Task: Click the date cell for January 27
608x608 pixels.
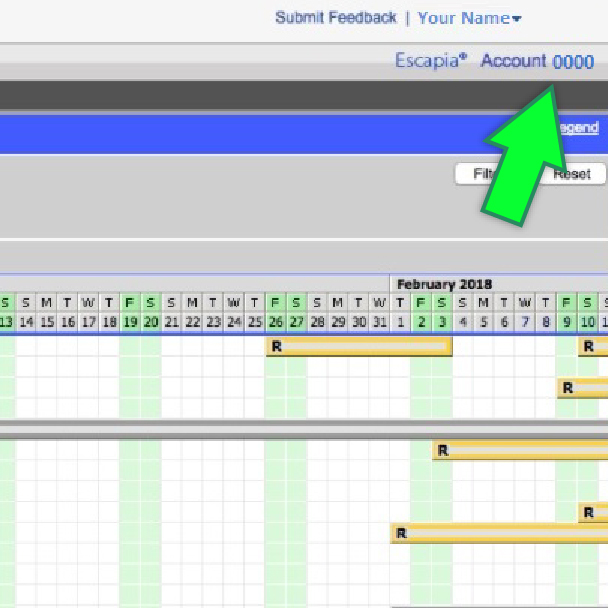Action: tap(296, 322)
